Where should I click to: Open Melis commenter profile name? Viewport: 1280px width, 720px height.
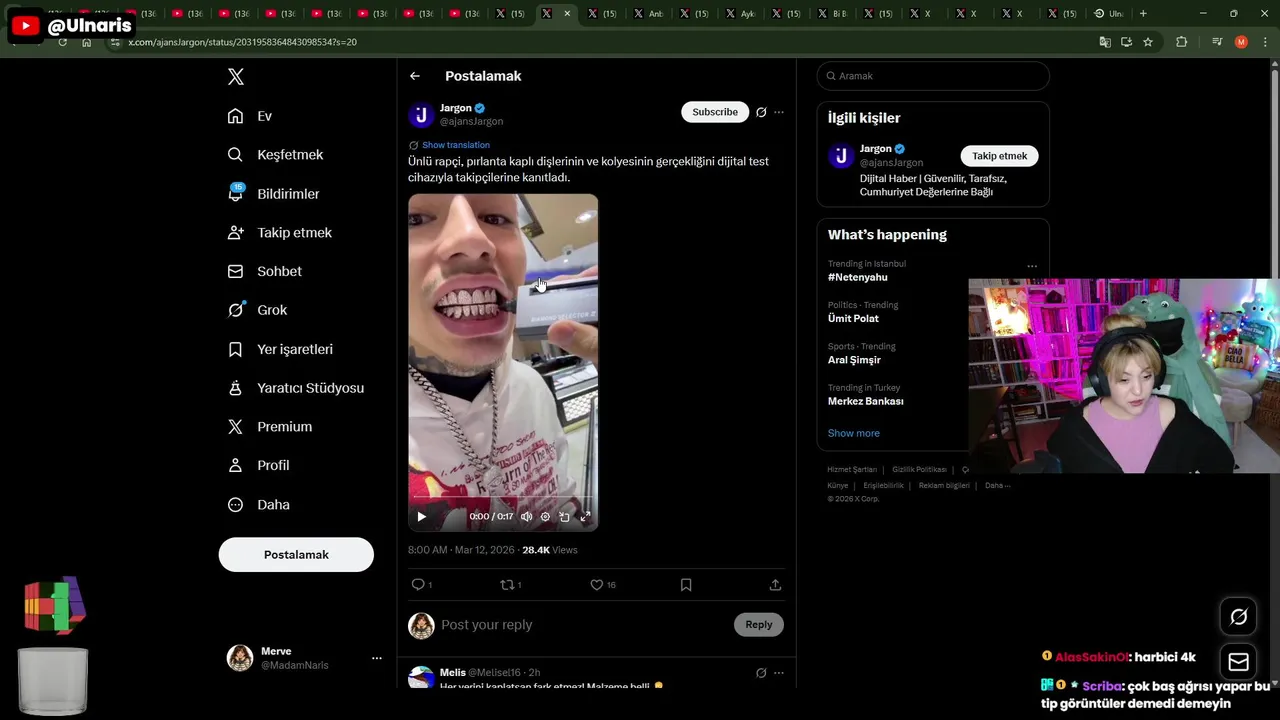click(x=453, y=672)
